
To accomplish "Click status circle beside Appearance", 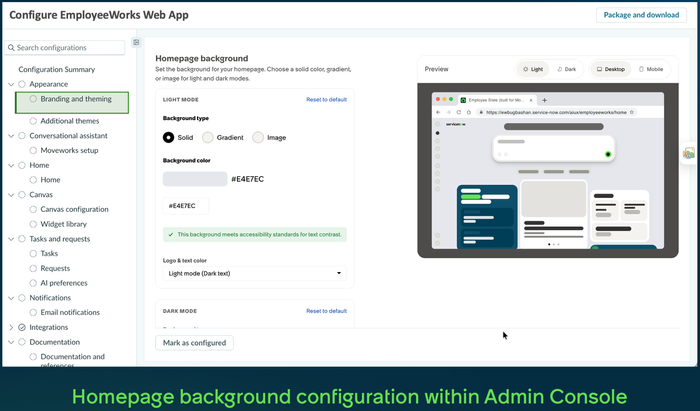I will (x=22, y=84).
